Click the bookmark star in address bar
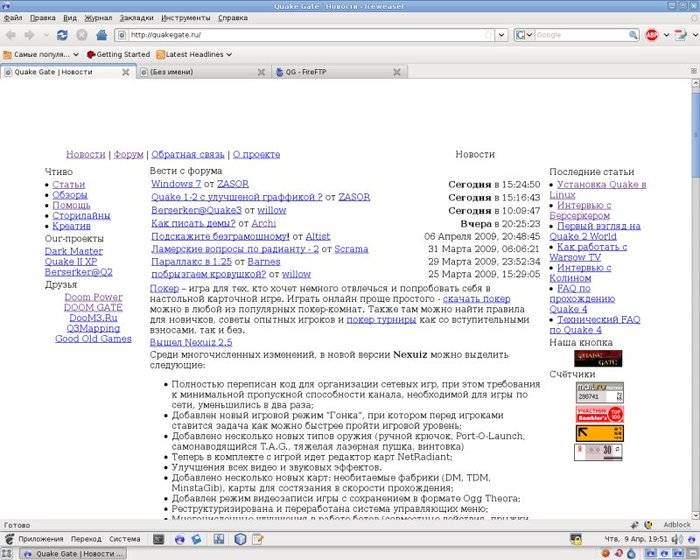 click(489, 35)
